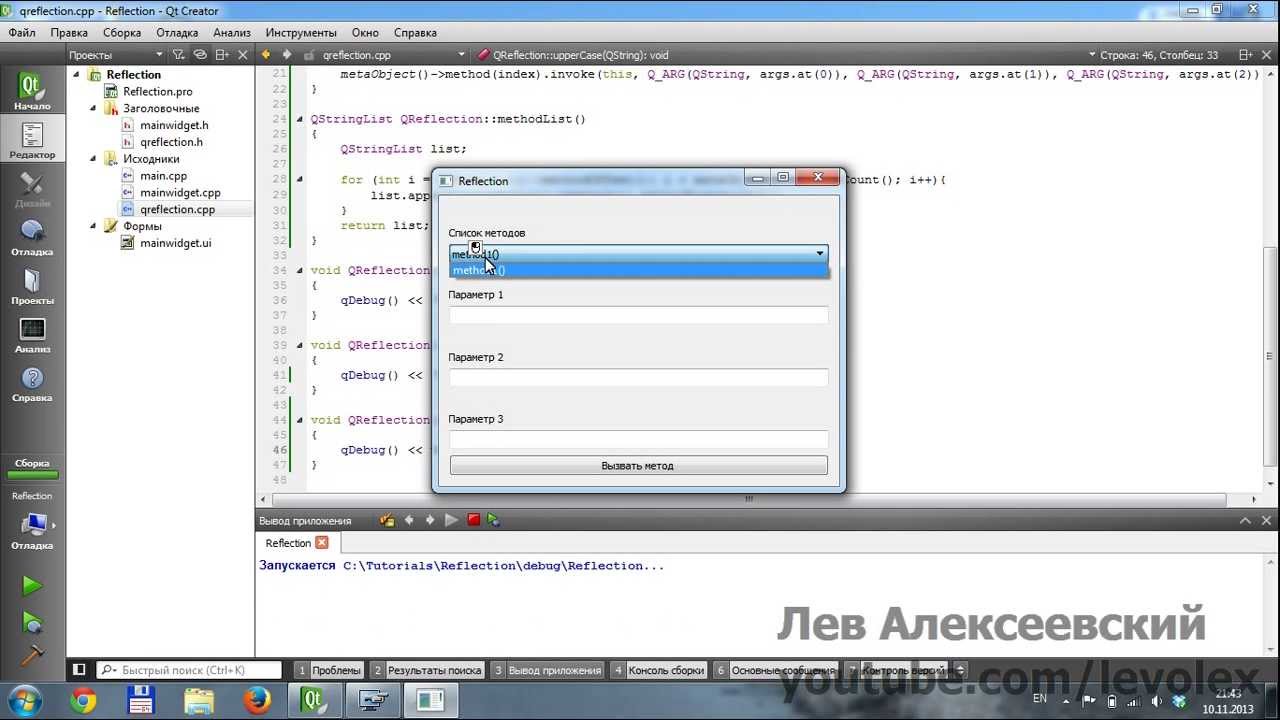Image resolution: width=1280 pixels, height=720 pixels.
Task: Open the Начало welcome mode
Action: coord(32,89)
